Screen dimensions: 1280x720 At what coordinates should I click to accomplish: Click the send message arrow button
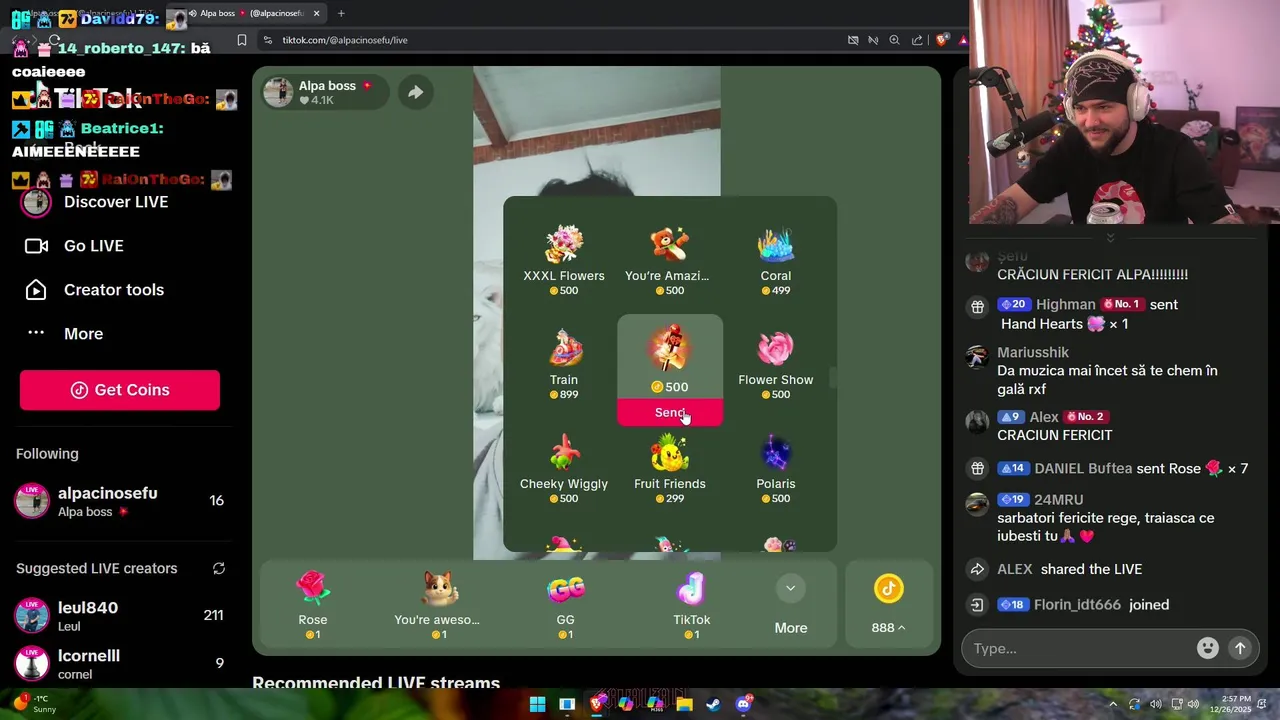pyautogui.click(x=1240, y=648)
